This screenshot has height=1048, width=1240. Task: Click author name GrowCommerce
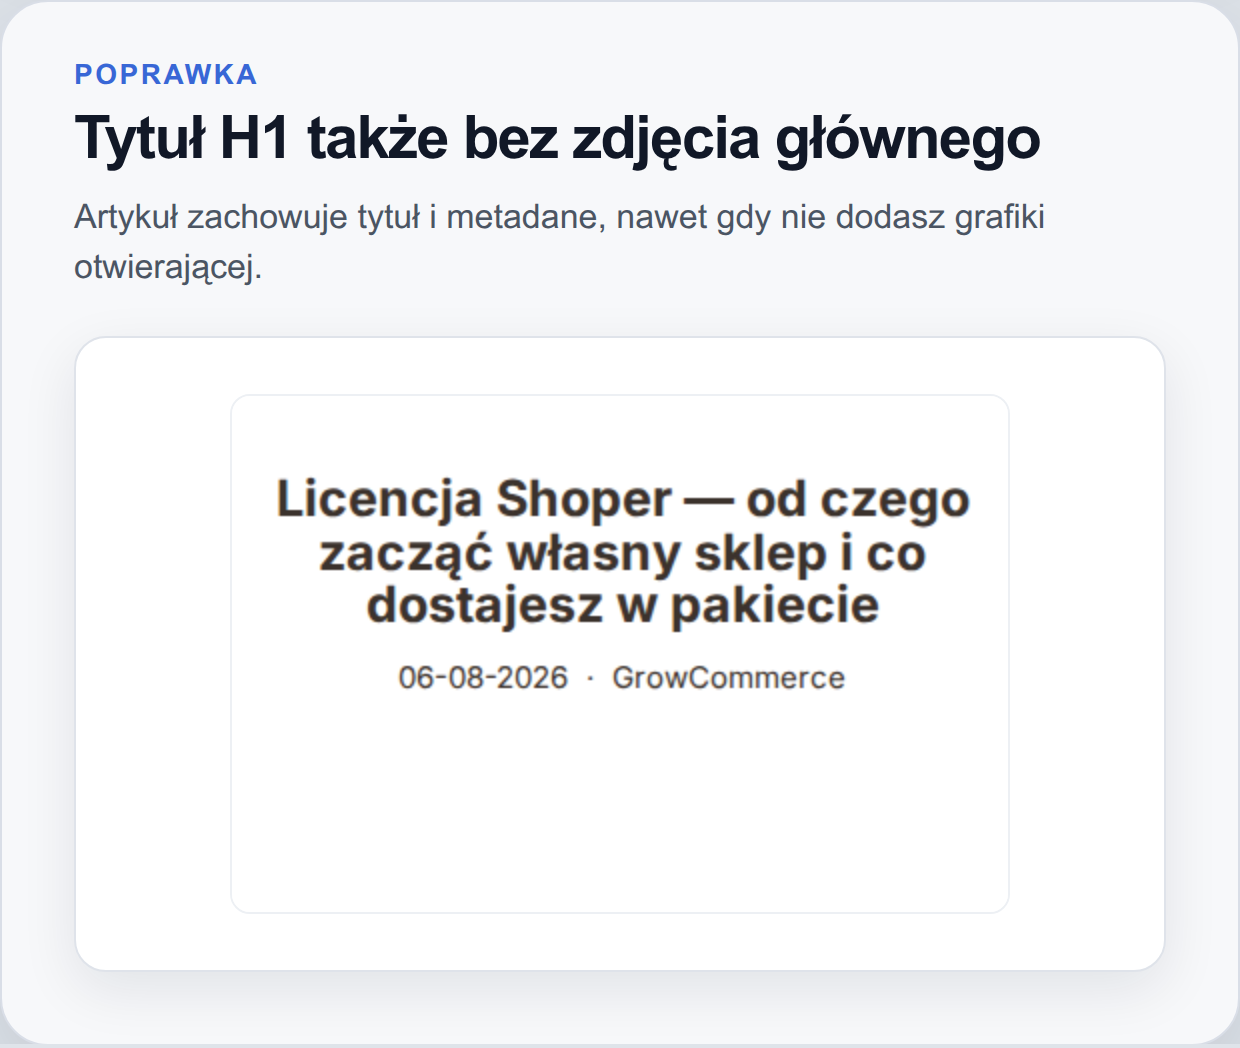click(728, 677)
